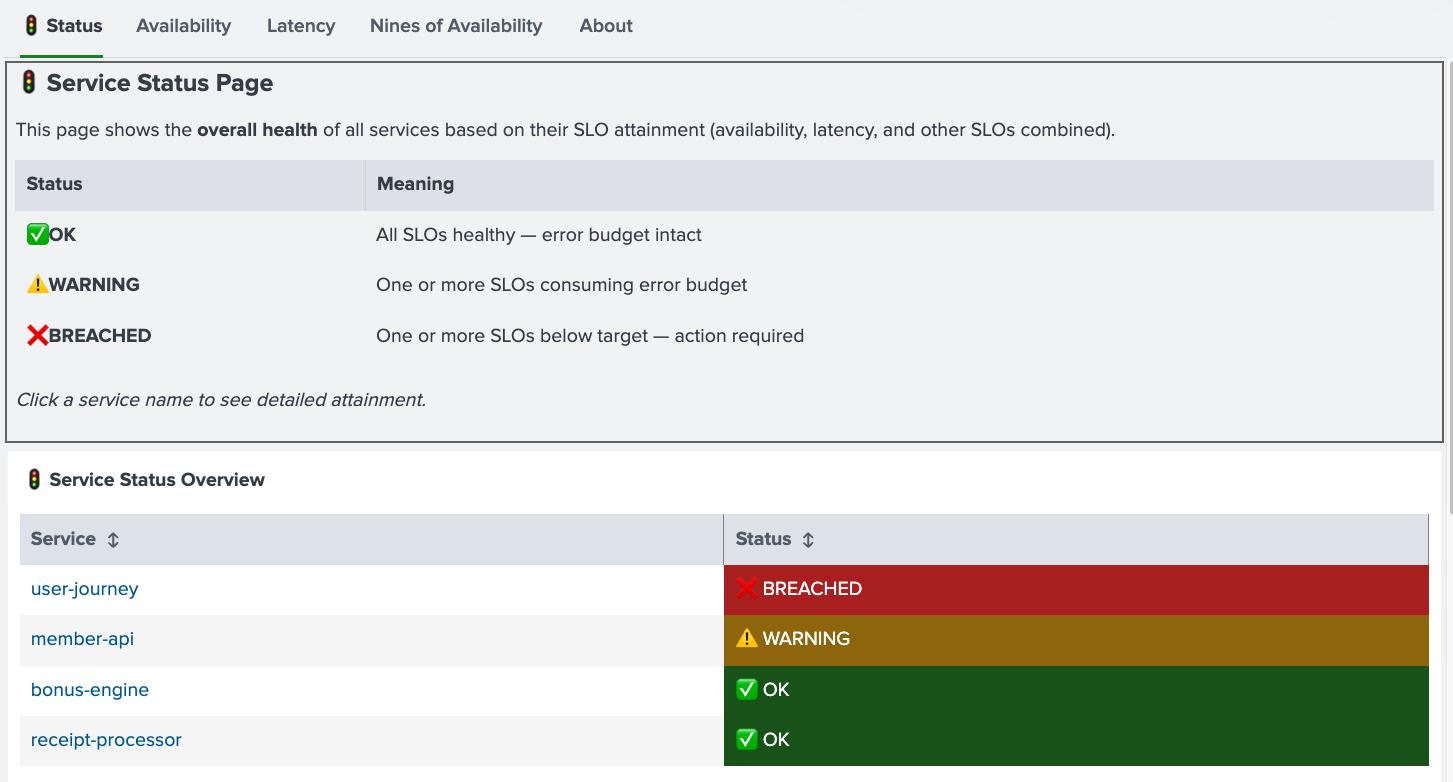The height and width of the screenshot is (782, 1453).
Task: Open the user-journey service link
Action: [x=84, y=589]
